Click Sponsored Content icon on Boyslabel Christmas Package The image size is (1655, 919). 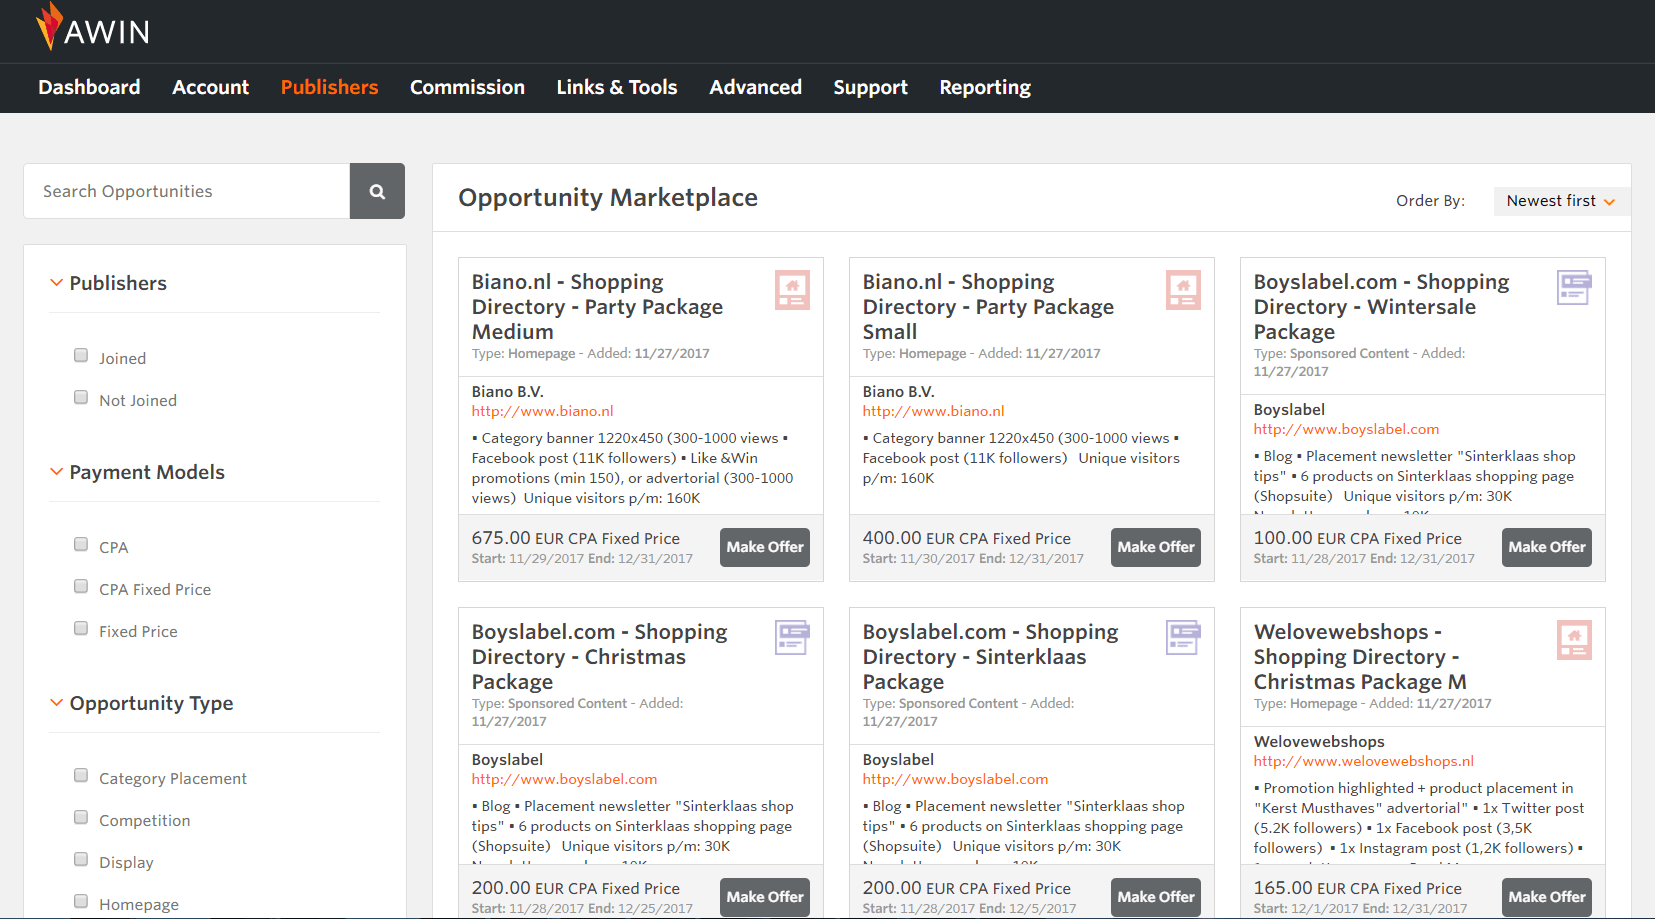coord(792,638)
